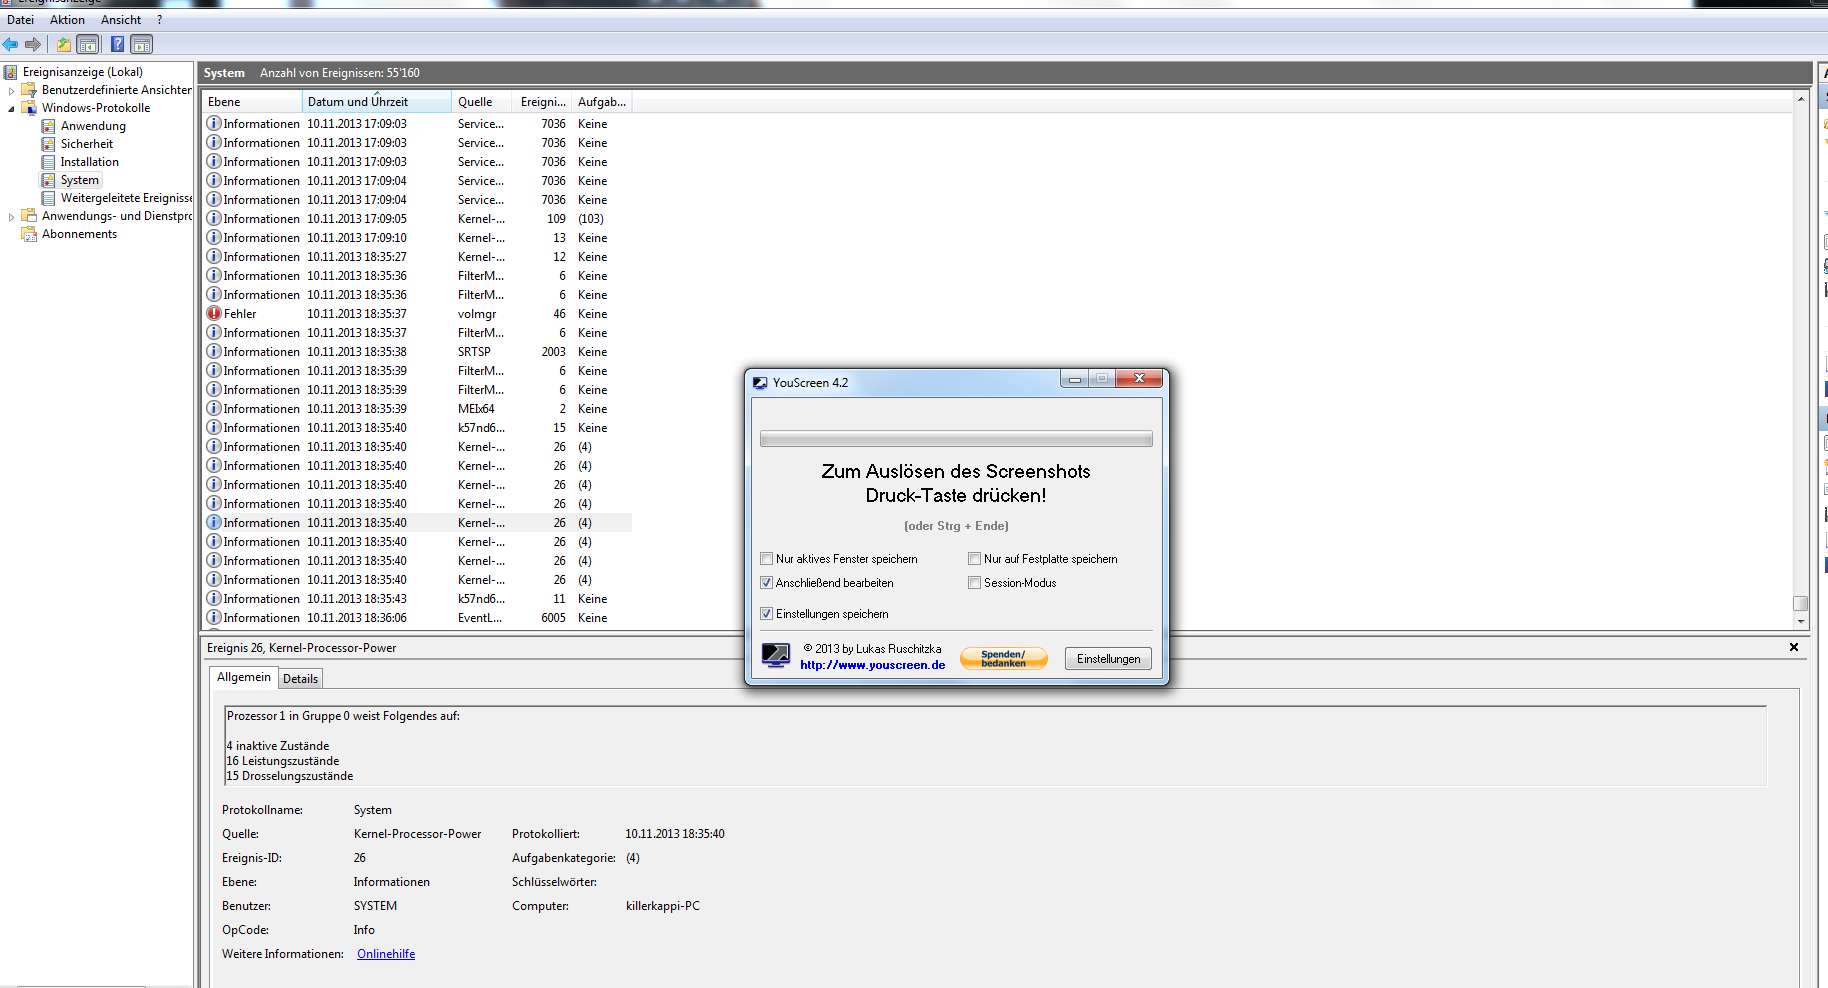Viewport: 1828px width, 988px height.
Task: Expand Anwendungs- und Dienstprotokolle tree node
Action: tap(12, 216)
